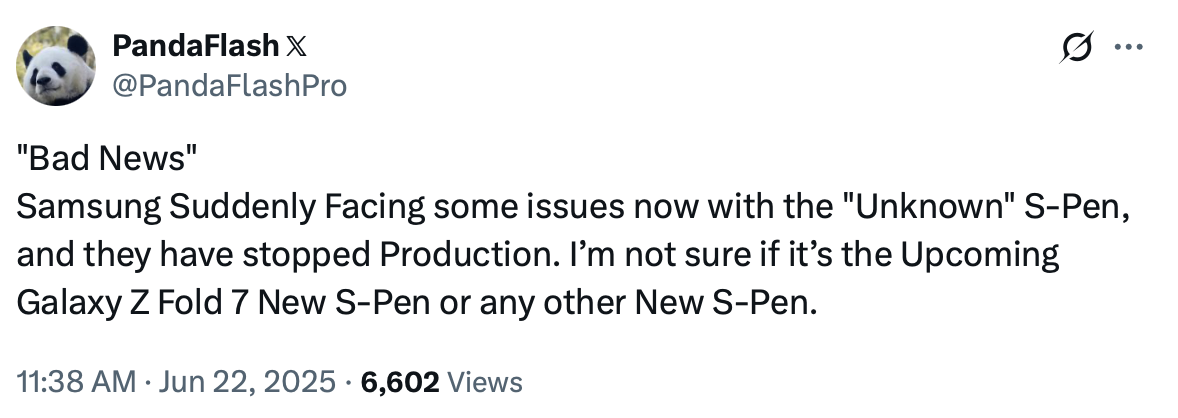This screenshot has width=1178, height=418.
Task: Open the PandaFlash display name link
Action: 195,46
